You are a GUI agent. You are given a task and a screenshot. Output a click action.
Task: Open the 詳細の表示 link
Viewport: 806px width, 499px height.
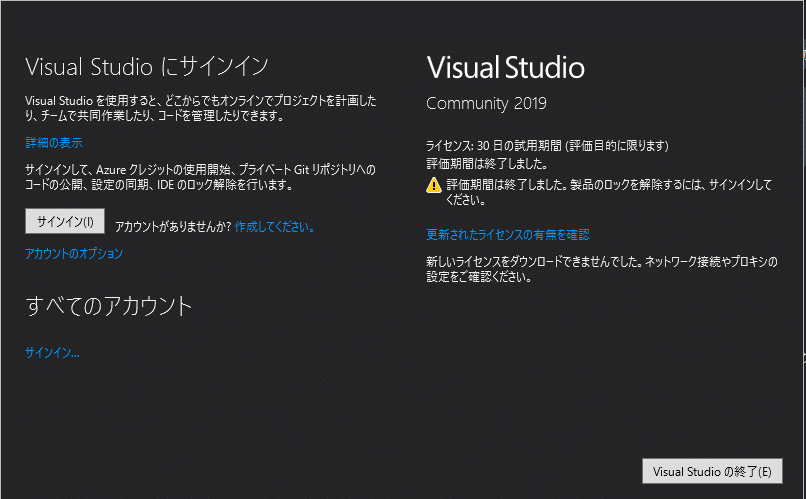click(54, 142)
